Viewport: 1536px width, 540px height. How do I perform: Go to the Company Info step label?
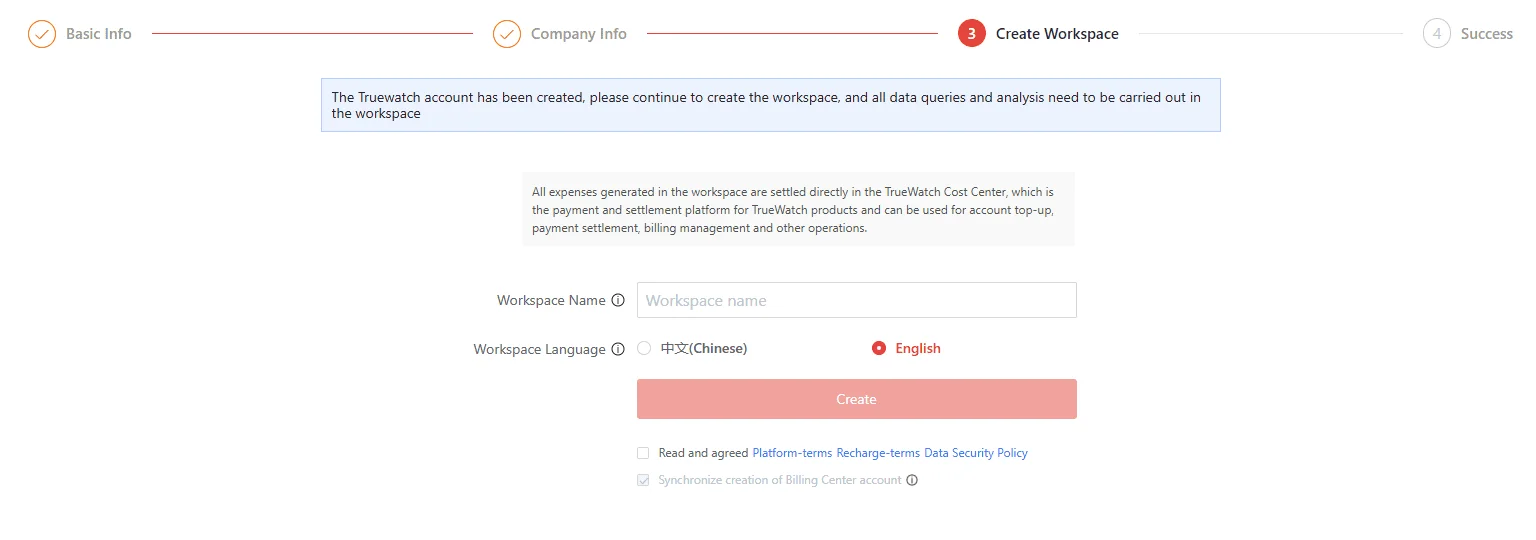click(579, 34)
